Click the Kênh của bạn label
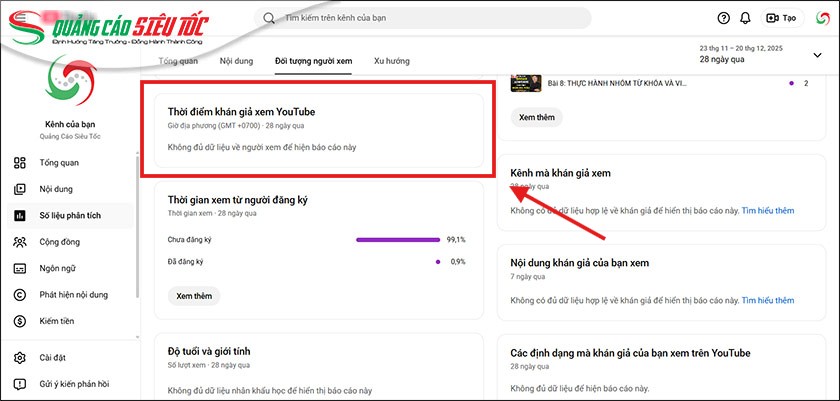 [x=70, y=125]
